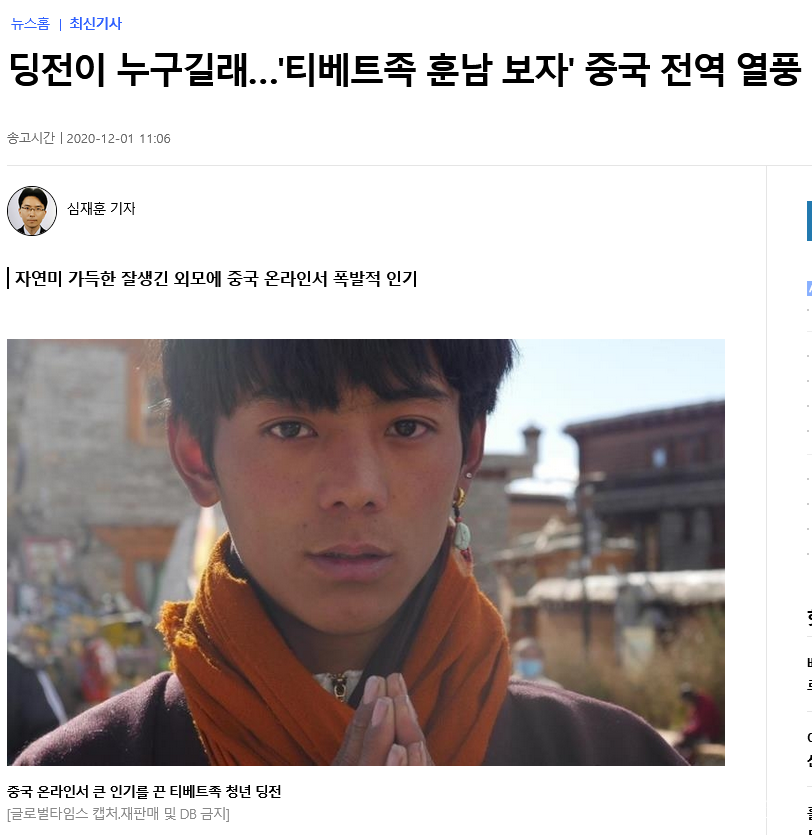Screen dimensions: 812x835
Task: Click the article headline about 딩전
Action: tap(406, 70)
